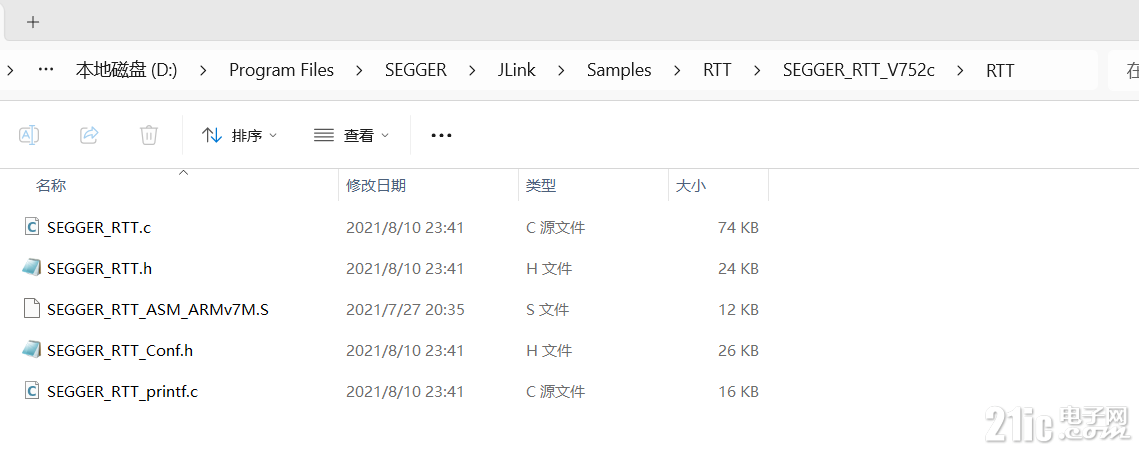This screenshot has height=449, width=1139.
Task: Click the 26 KB size cell
Action: 738,351
